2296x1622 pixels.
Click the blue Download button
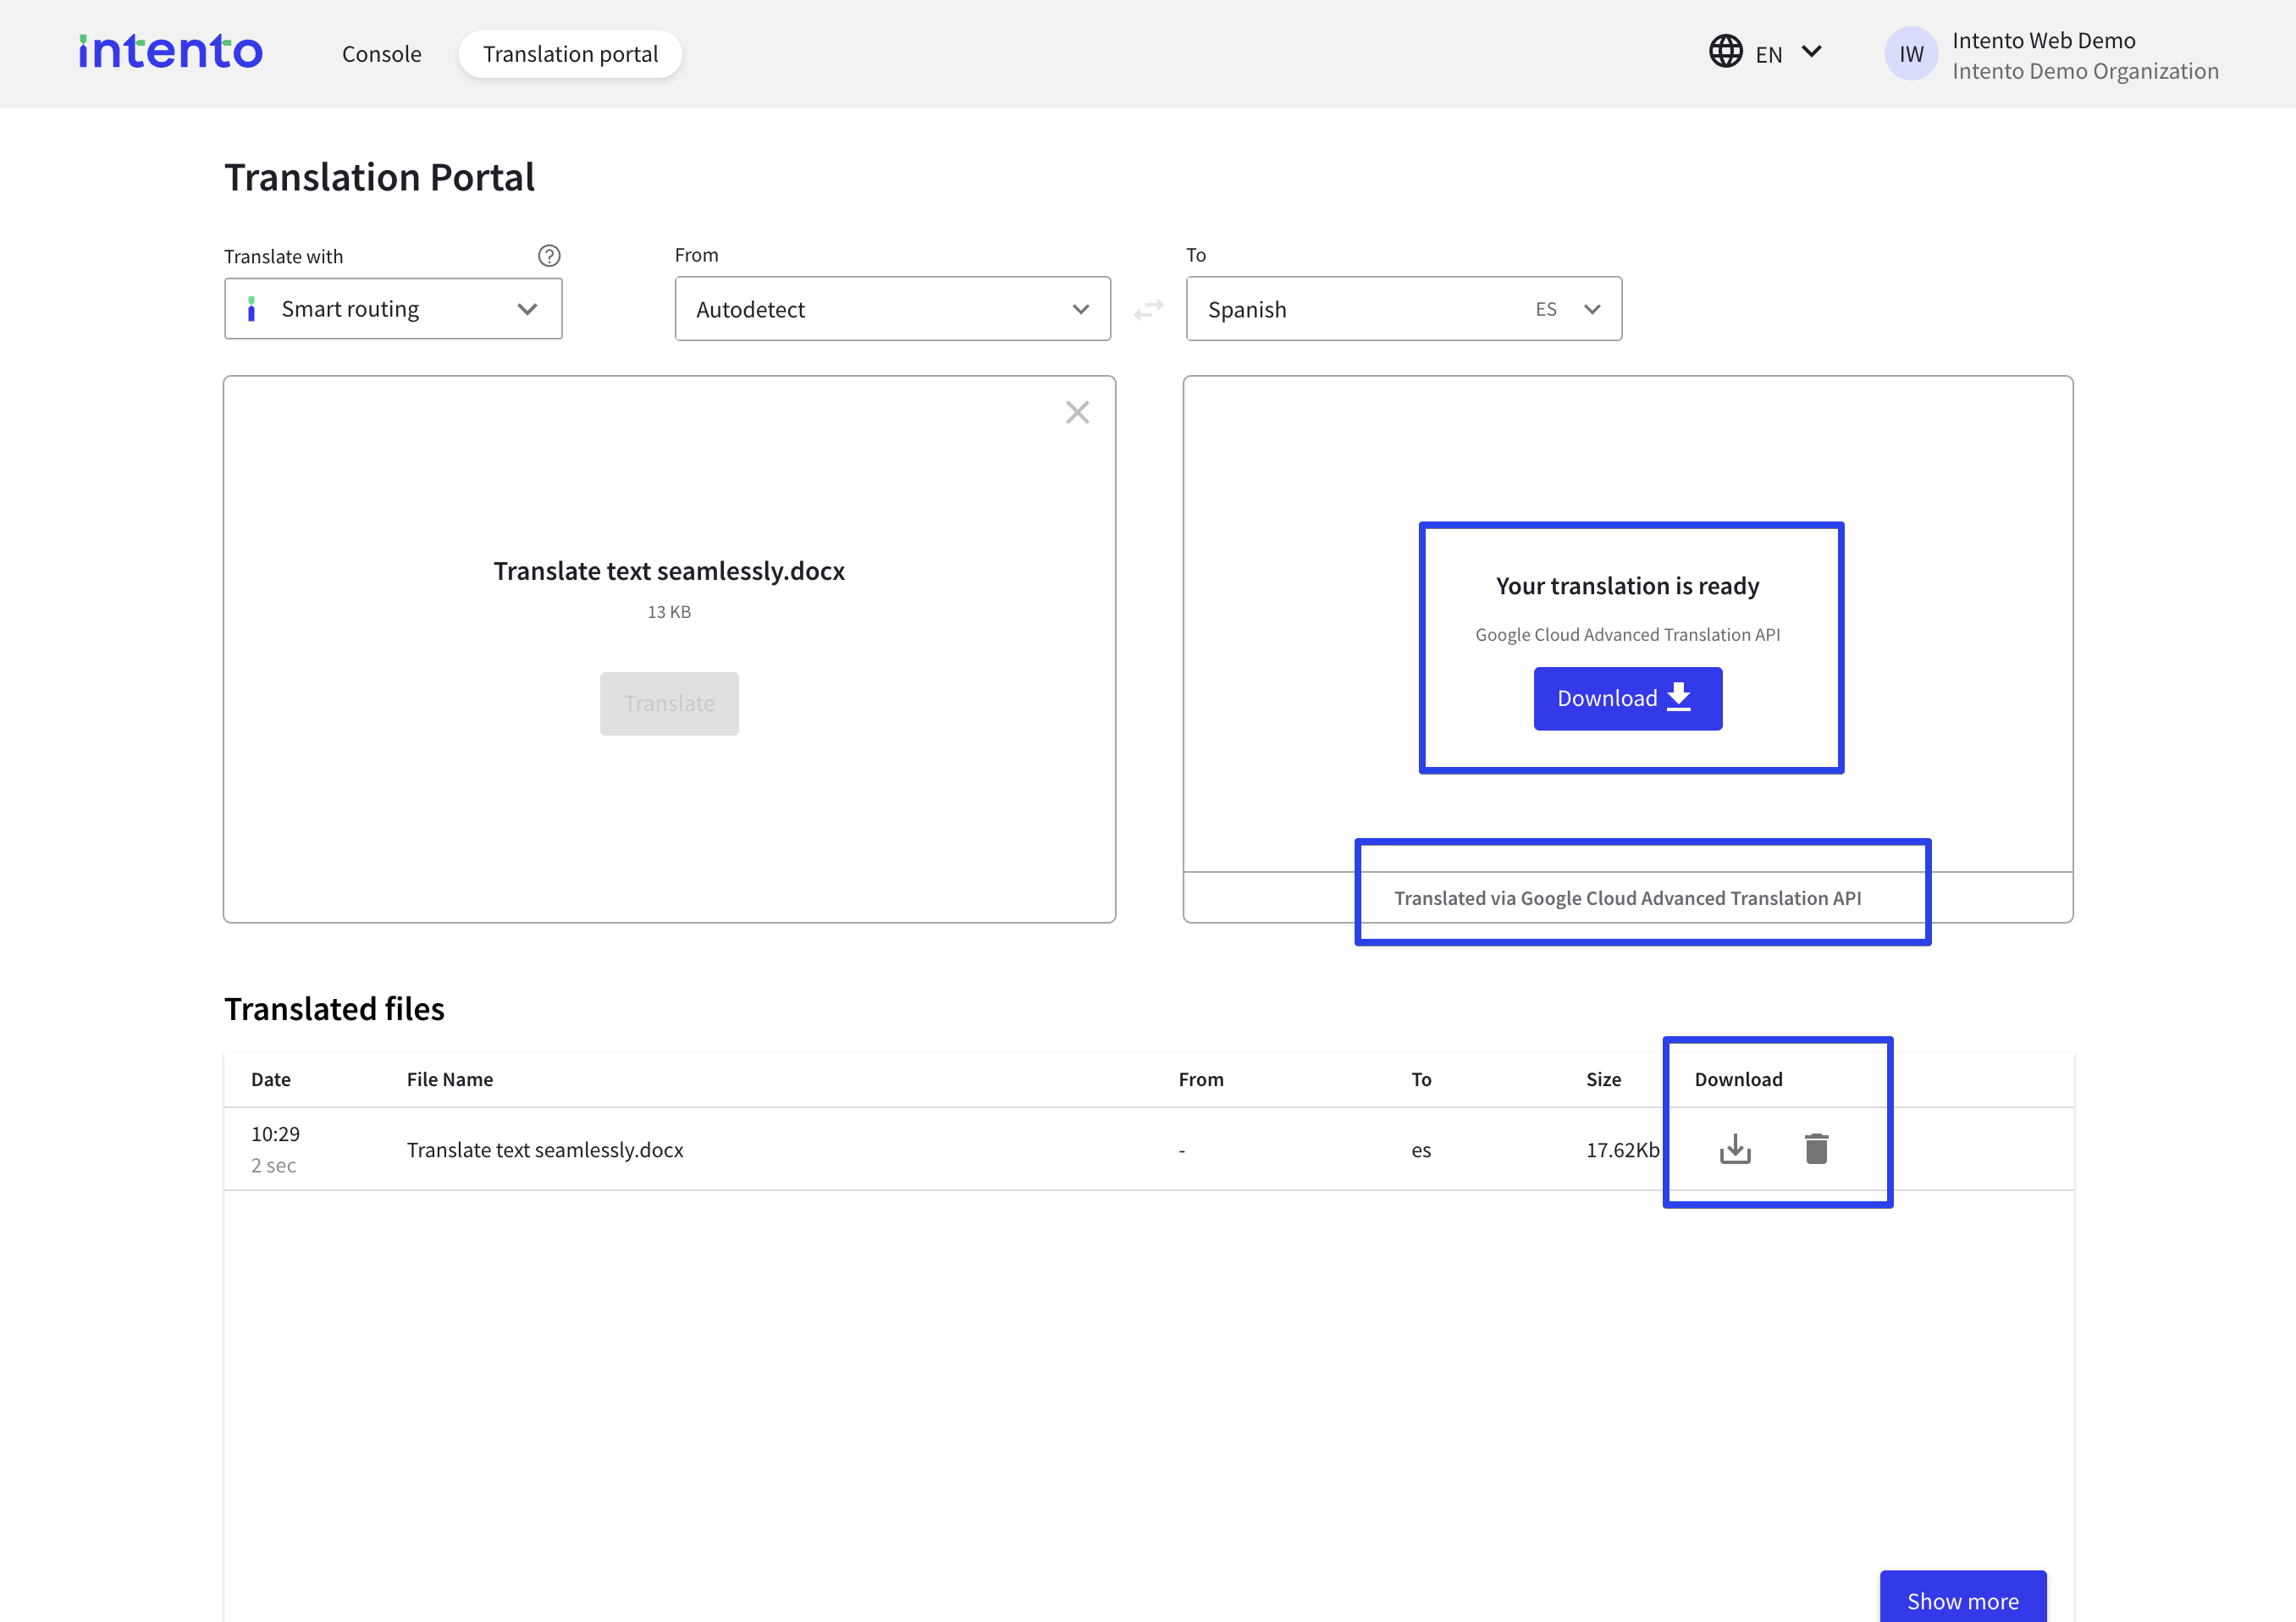click(x=1627, y=698)
